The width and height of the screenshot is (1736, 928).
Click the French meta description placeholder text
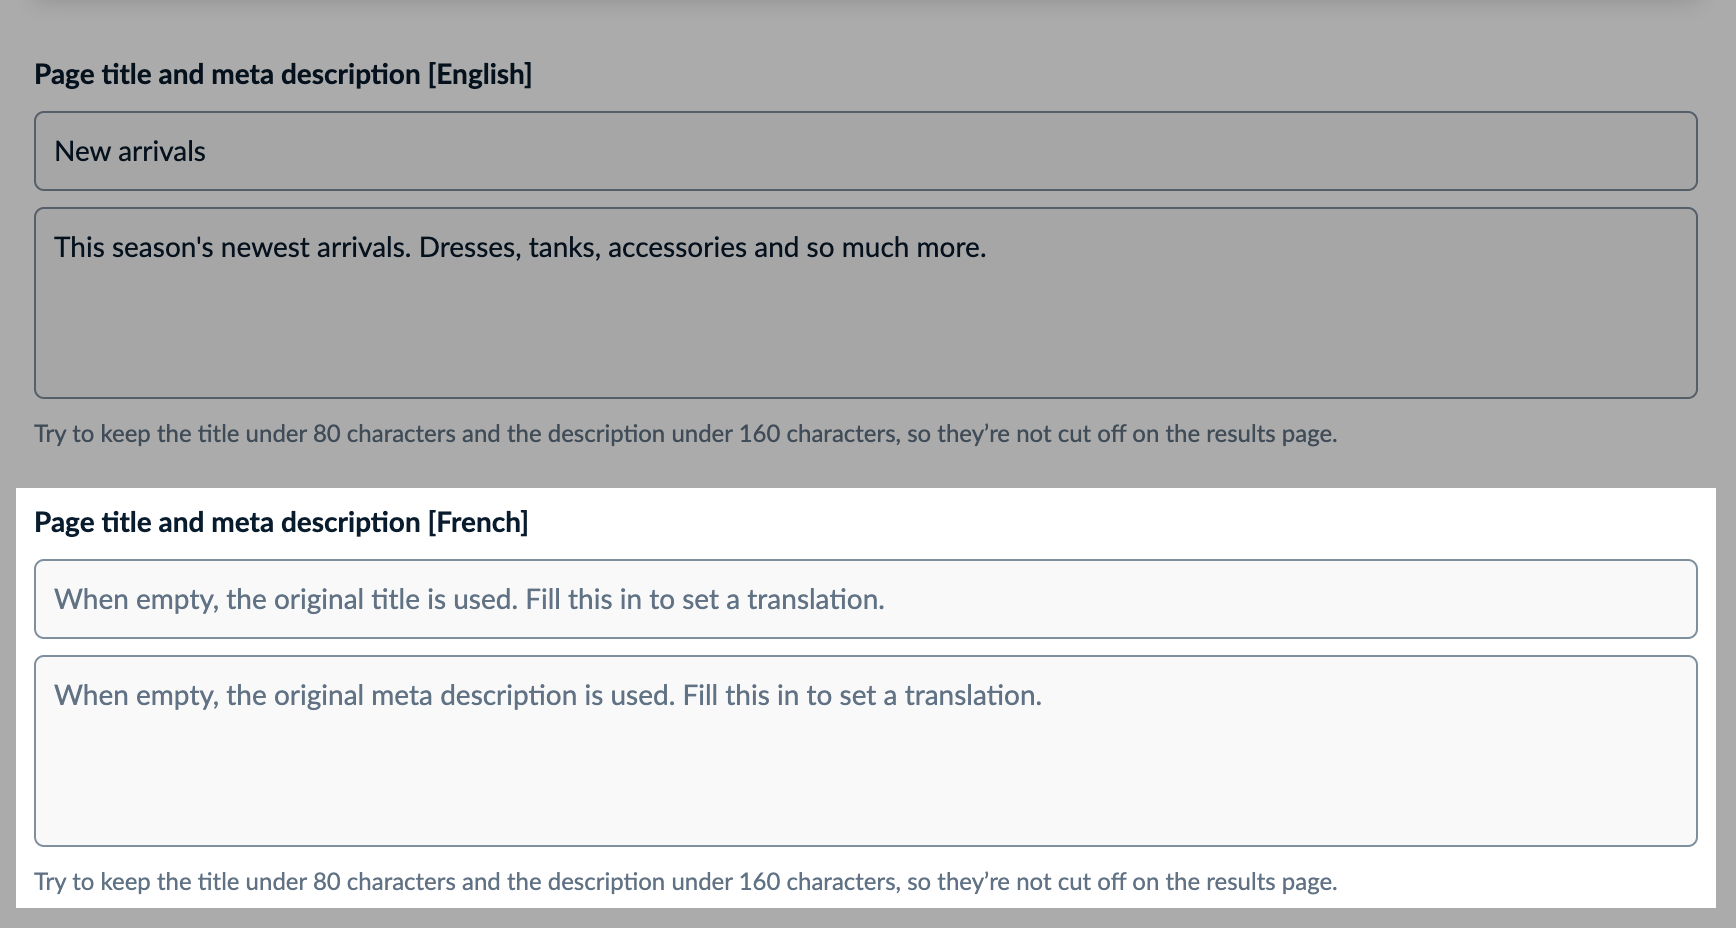click(x=548, y=695)
